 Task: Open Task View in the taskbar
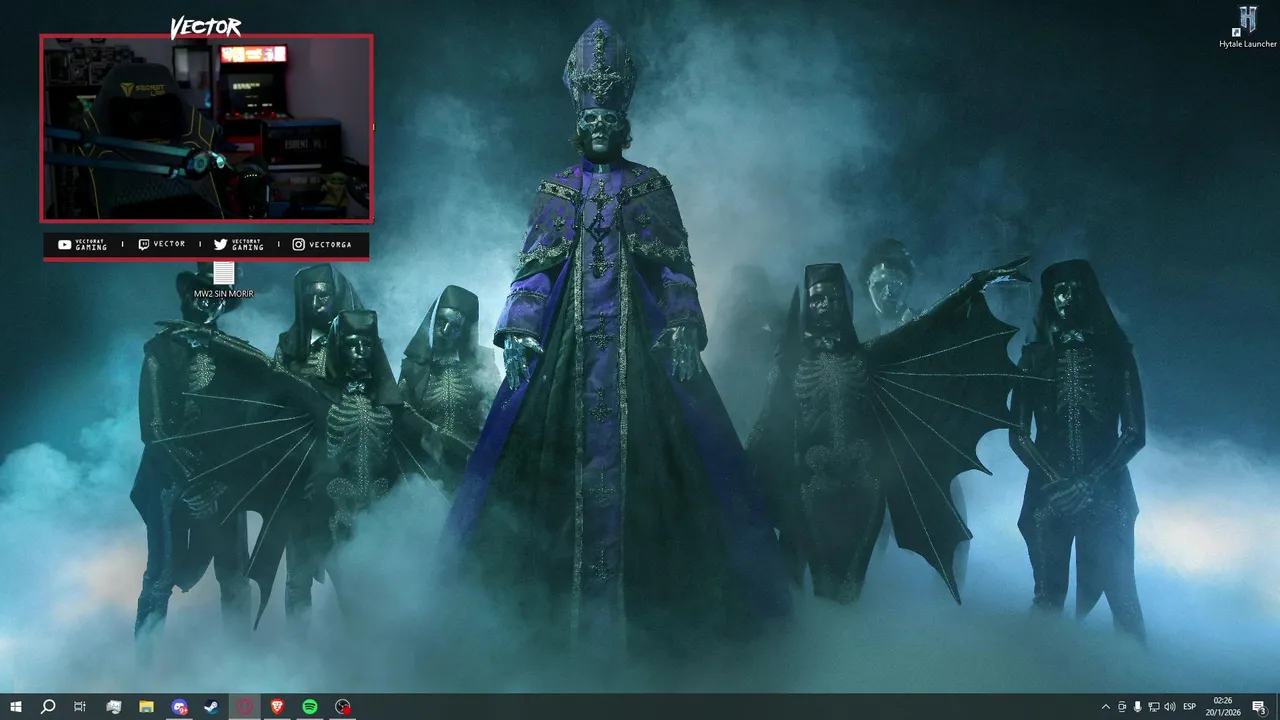[80, 707]
